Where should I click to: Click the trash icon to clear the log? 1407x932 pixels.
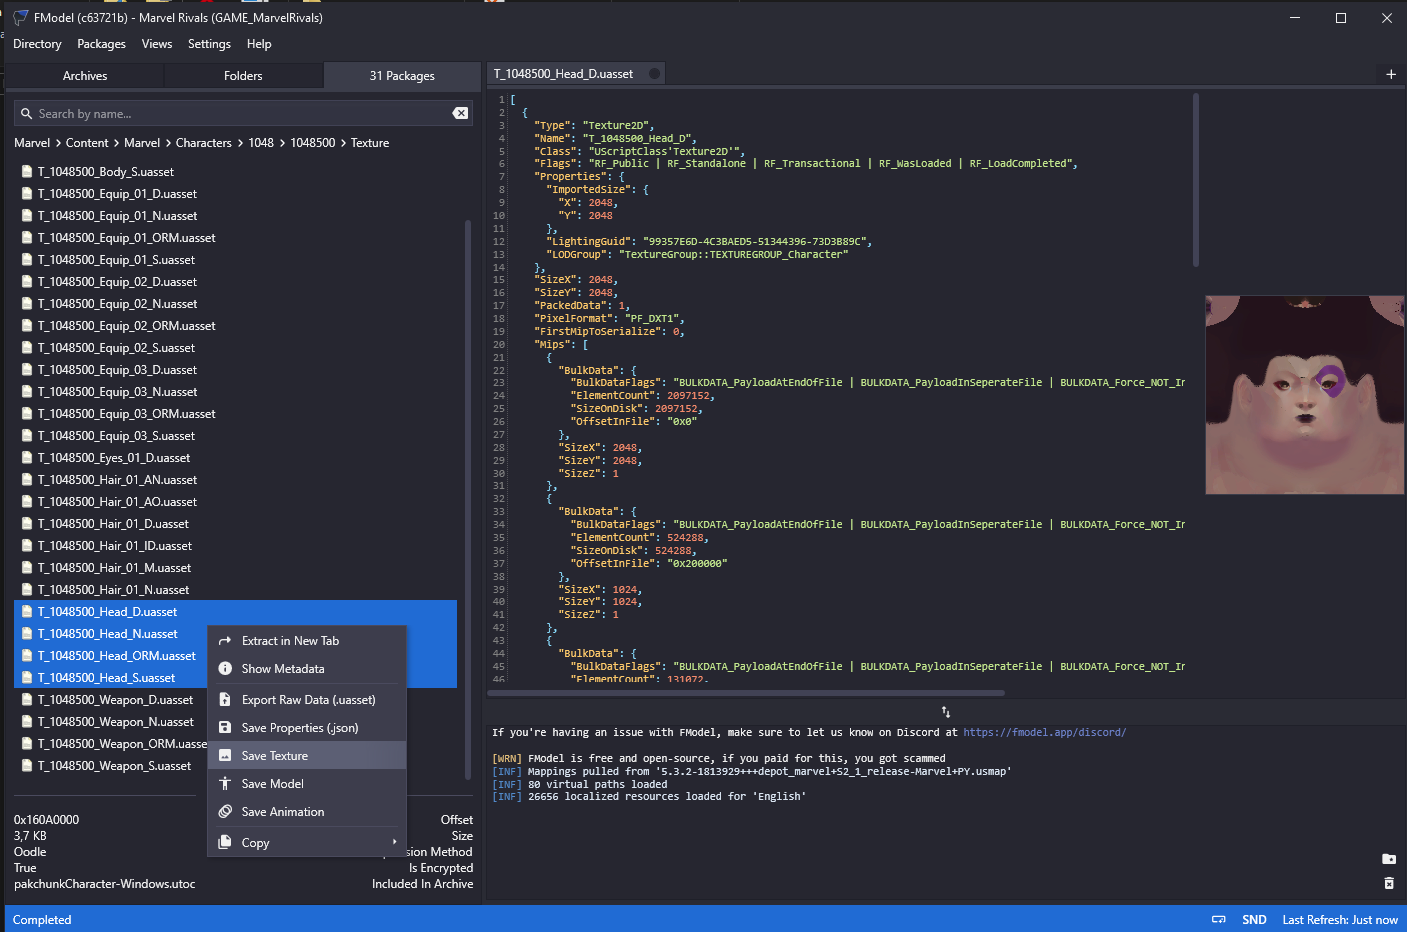click(x=1389, y=883)
